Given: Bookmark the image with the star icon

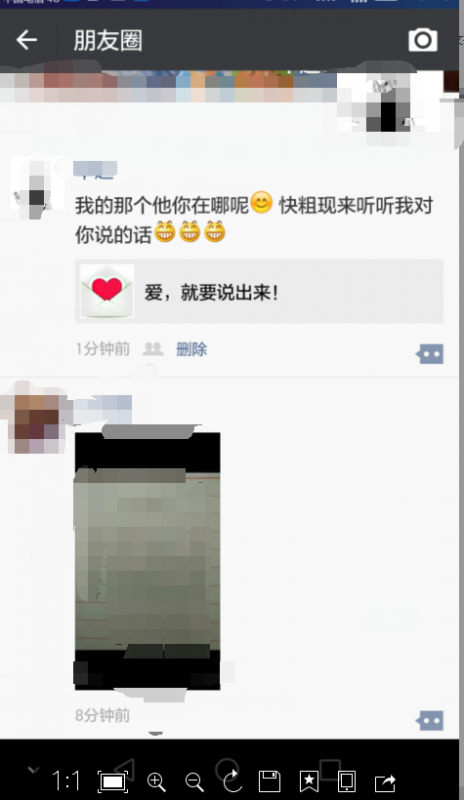Looking at the screenshot, I should (308, 781).
